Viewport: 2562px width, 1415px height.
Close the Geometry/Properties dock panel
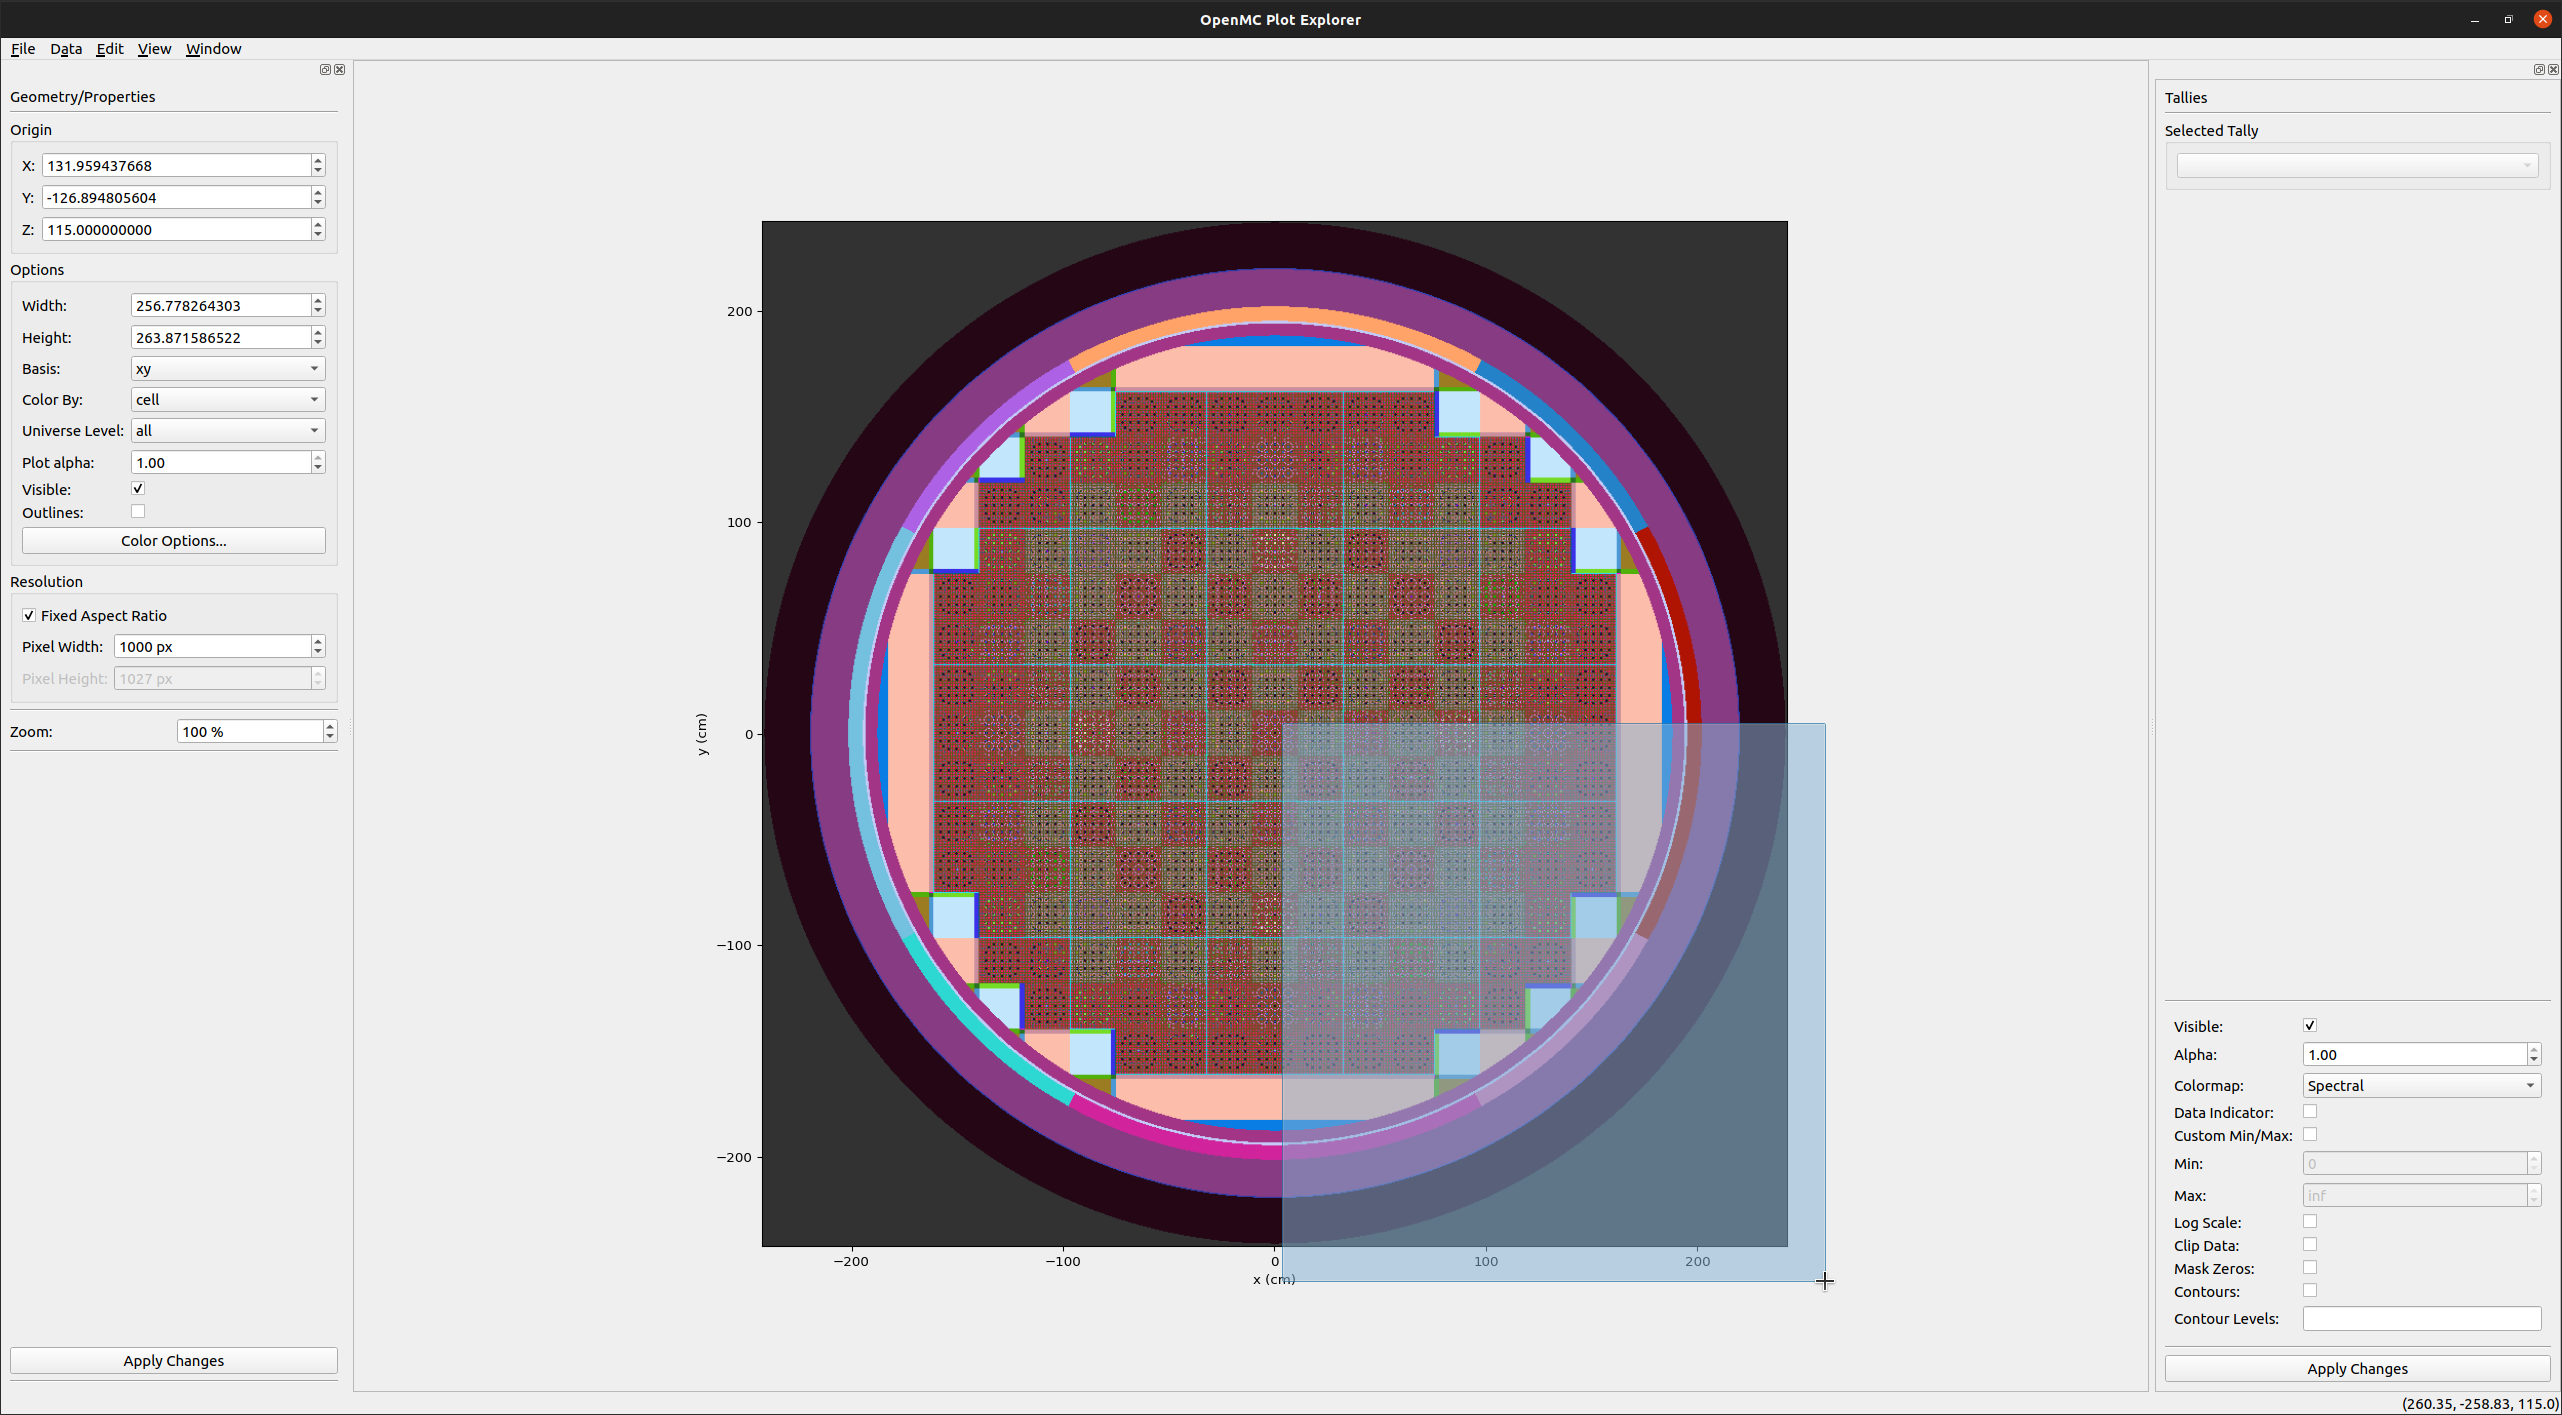point(339,69)
